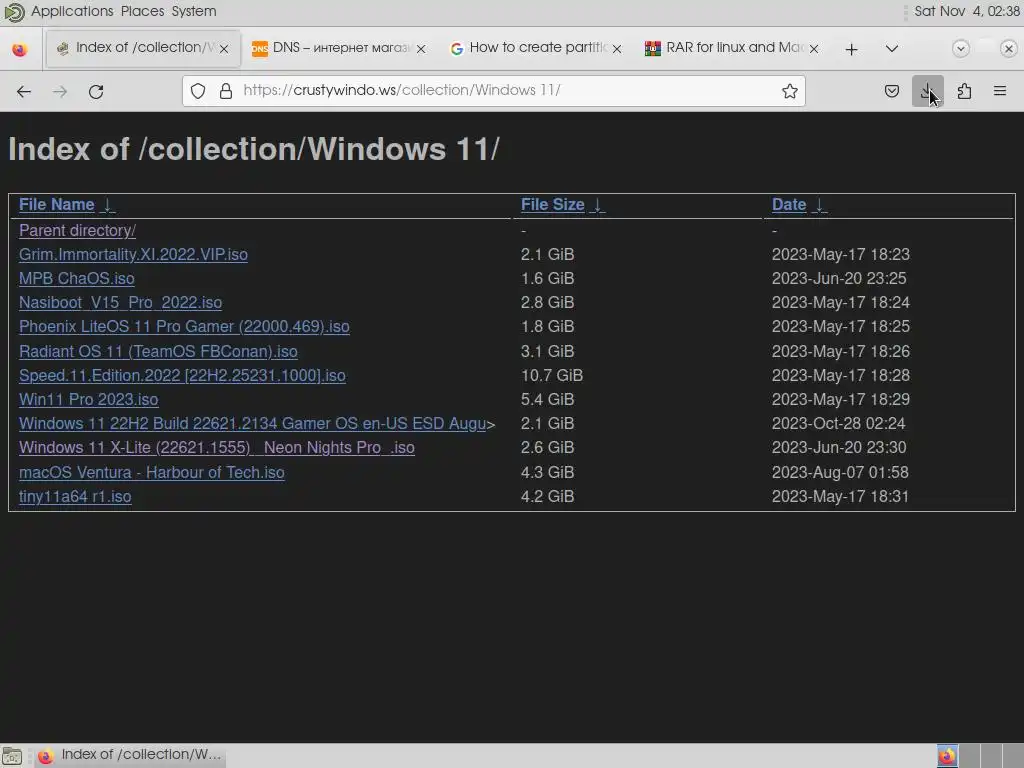
Task: Click the clock showing Sat Nov 4
Action: click(967, 11)
